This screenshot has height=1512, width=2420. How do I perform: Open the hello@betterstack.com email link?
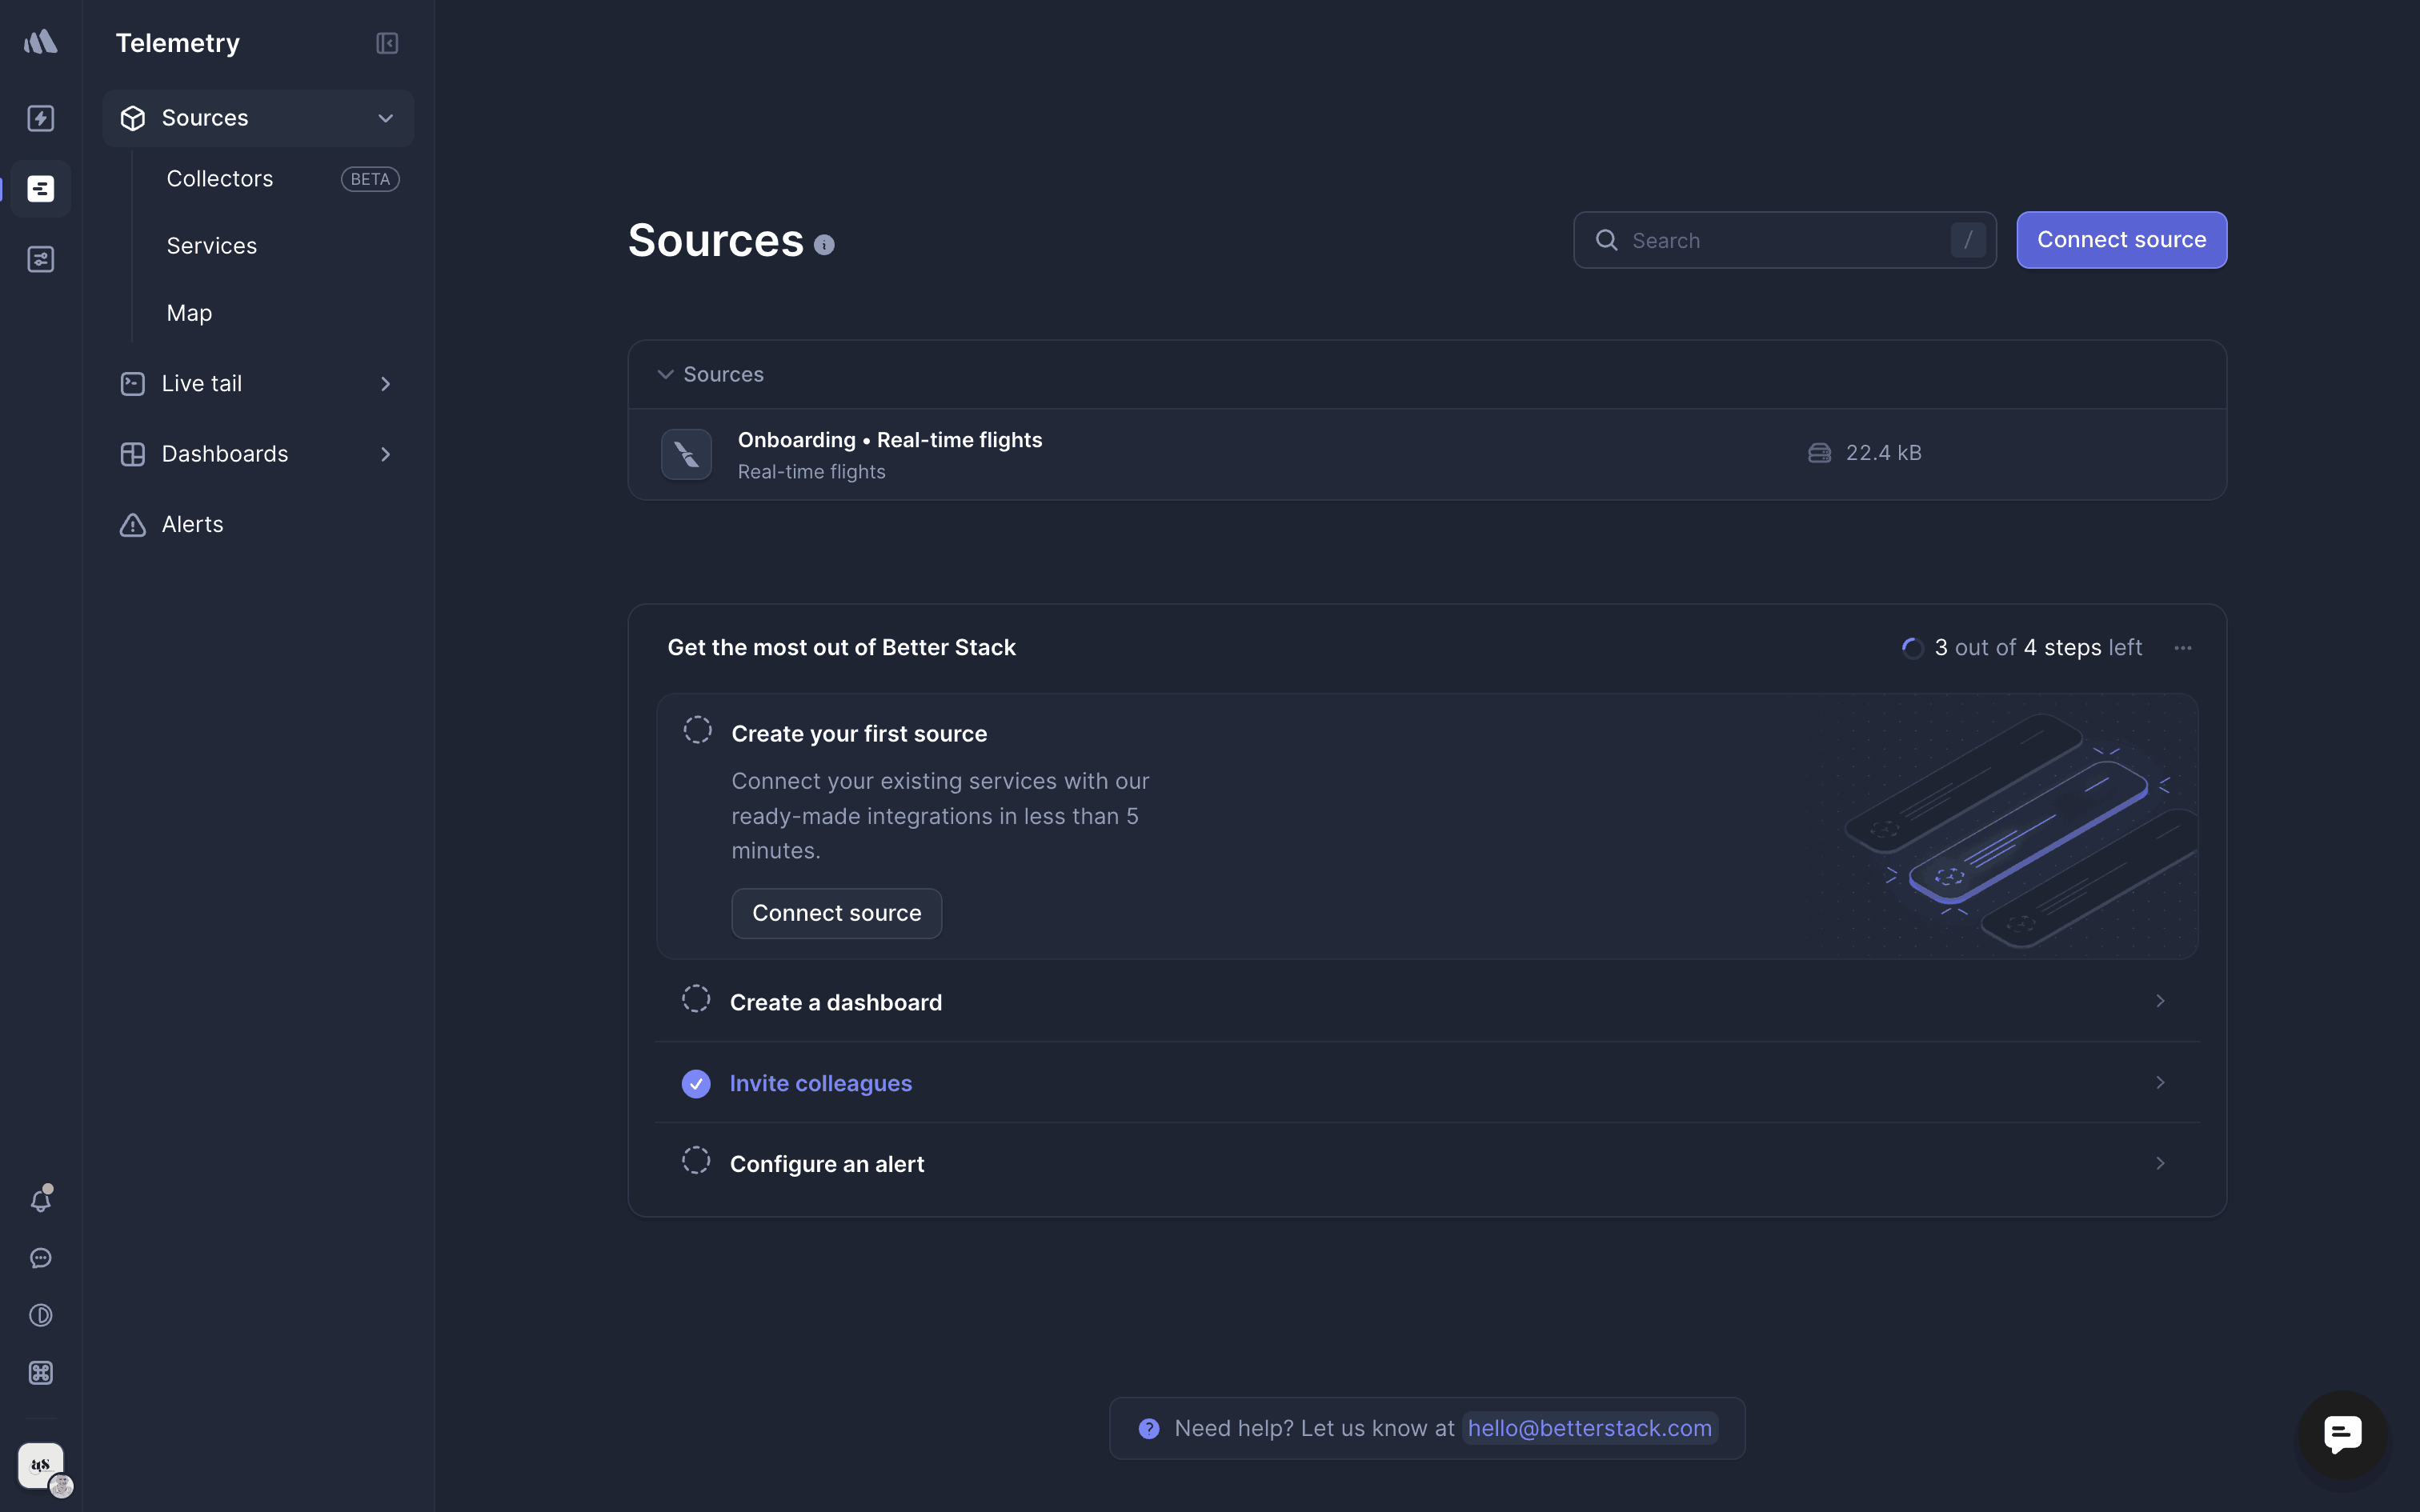1589,1428
